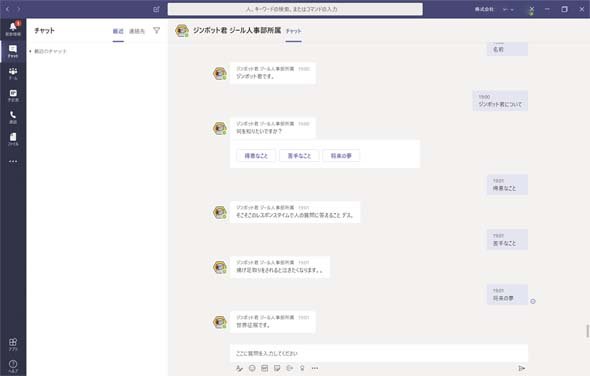Open the chat list filter funnel

pyautogui.click(x=157, y=30)
